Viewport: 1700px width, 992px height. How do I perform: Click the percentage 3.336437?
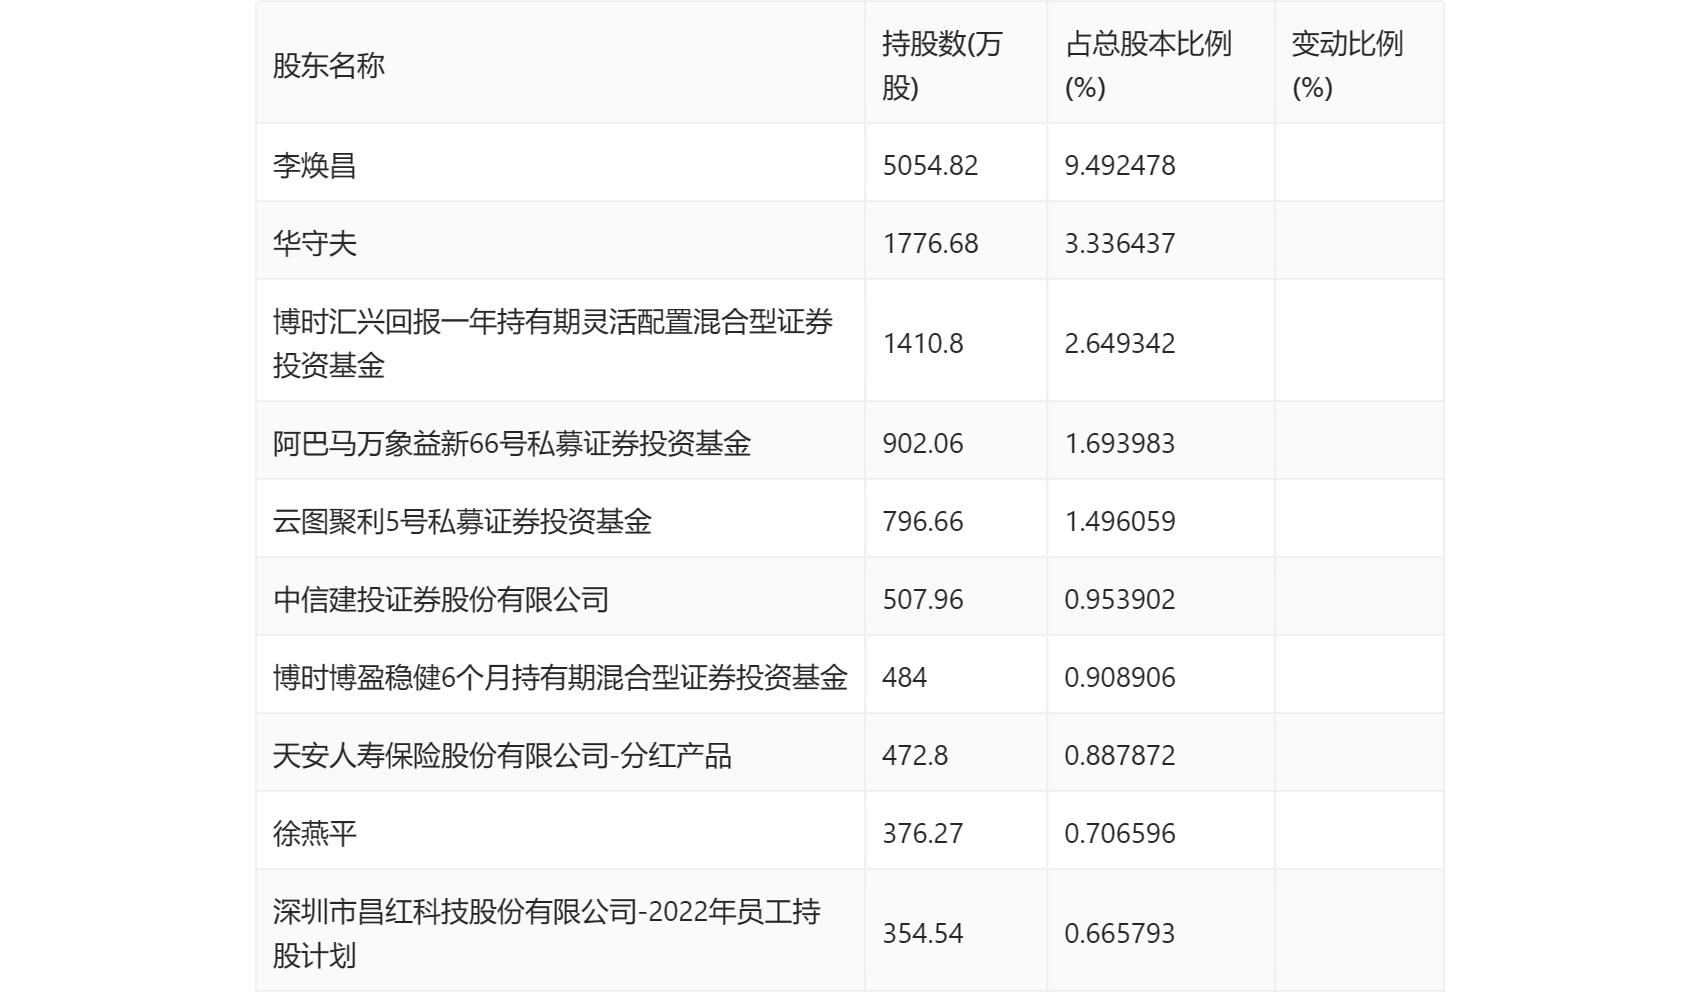(x=1120, y=243)
